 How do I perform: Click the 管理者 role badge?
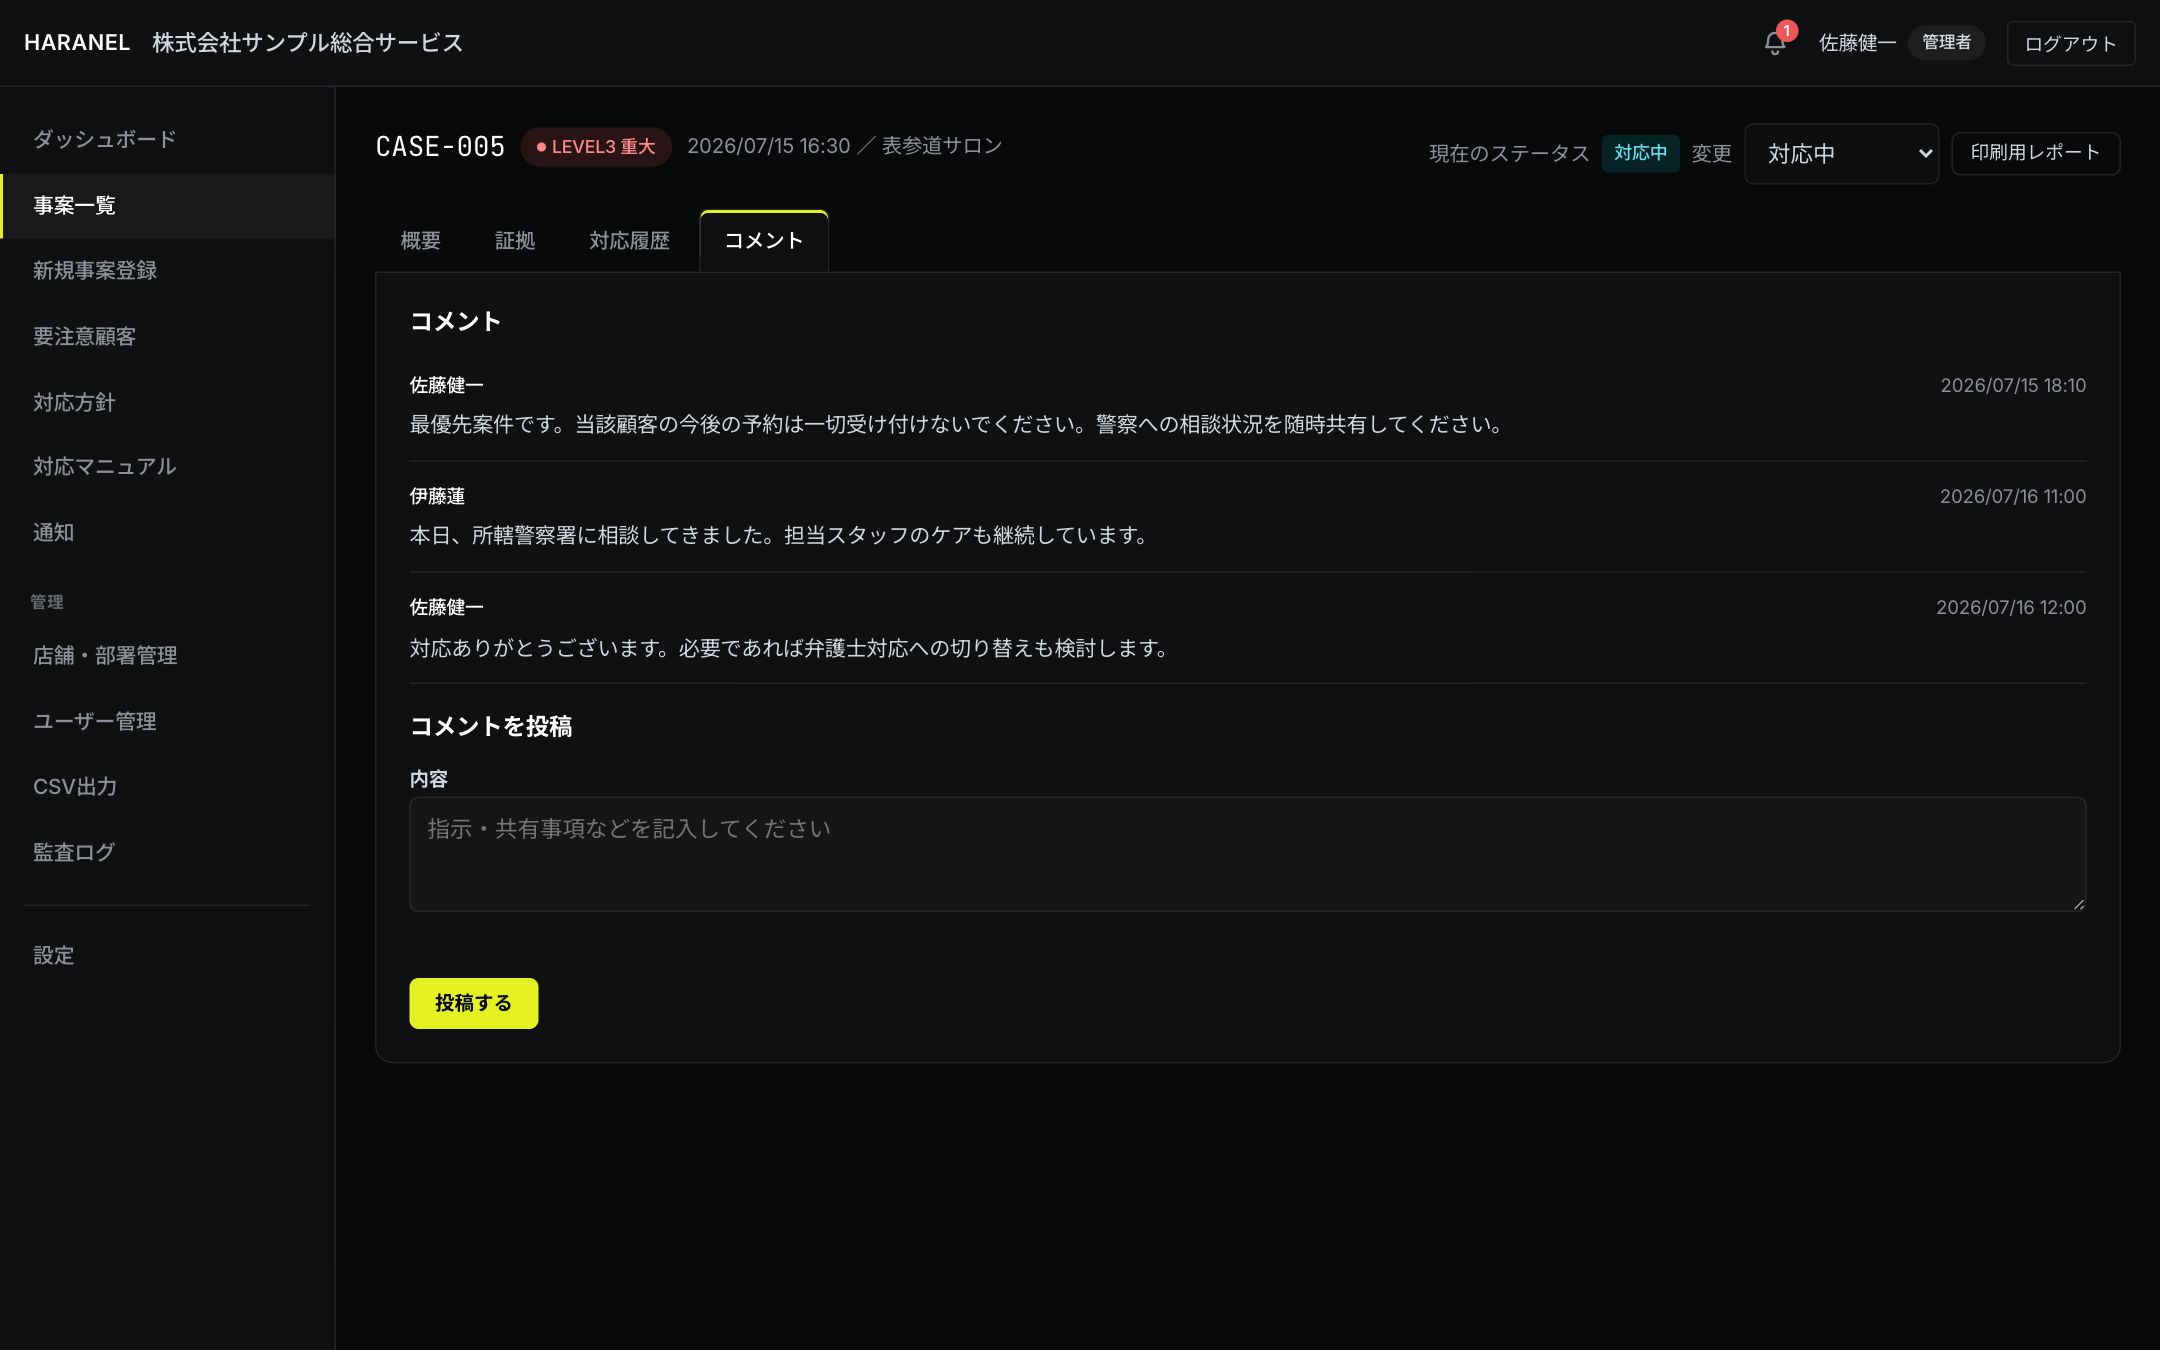coord(1946,43)
